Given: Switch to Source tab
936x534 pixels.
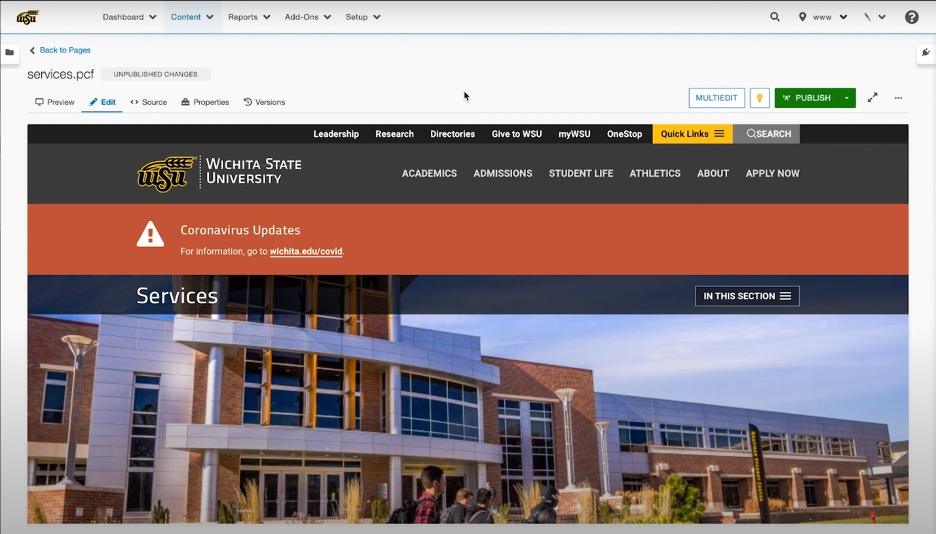Looking at the screenshot, I should point(149,102).
